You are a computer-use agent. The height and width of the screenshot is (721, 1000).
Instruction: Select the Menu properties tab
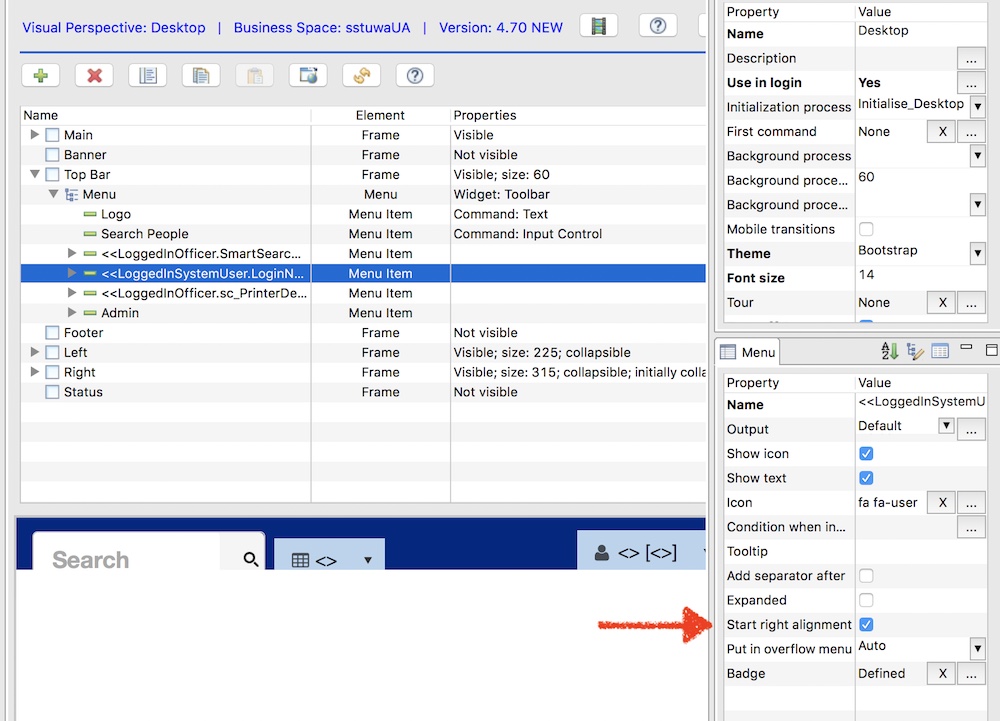tap(747, 352)
